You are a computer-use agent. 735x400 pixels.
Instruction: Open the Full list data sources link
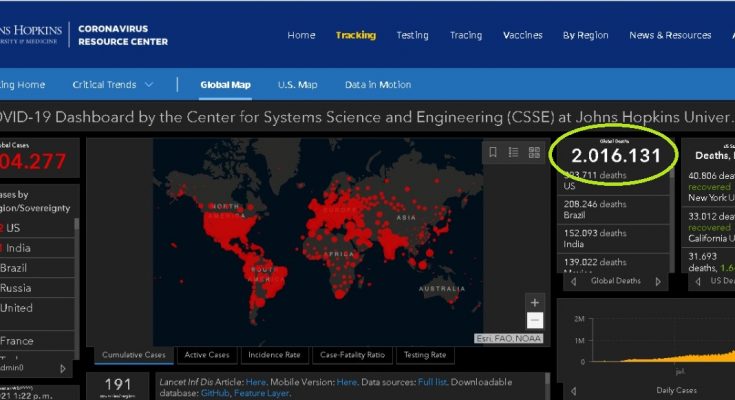click(432, 382)
